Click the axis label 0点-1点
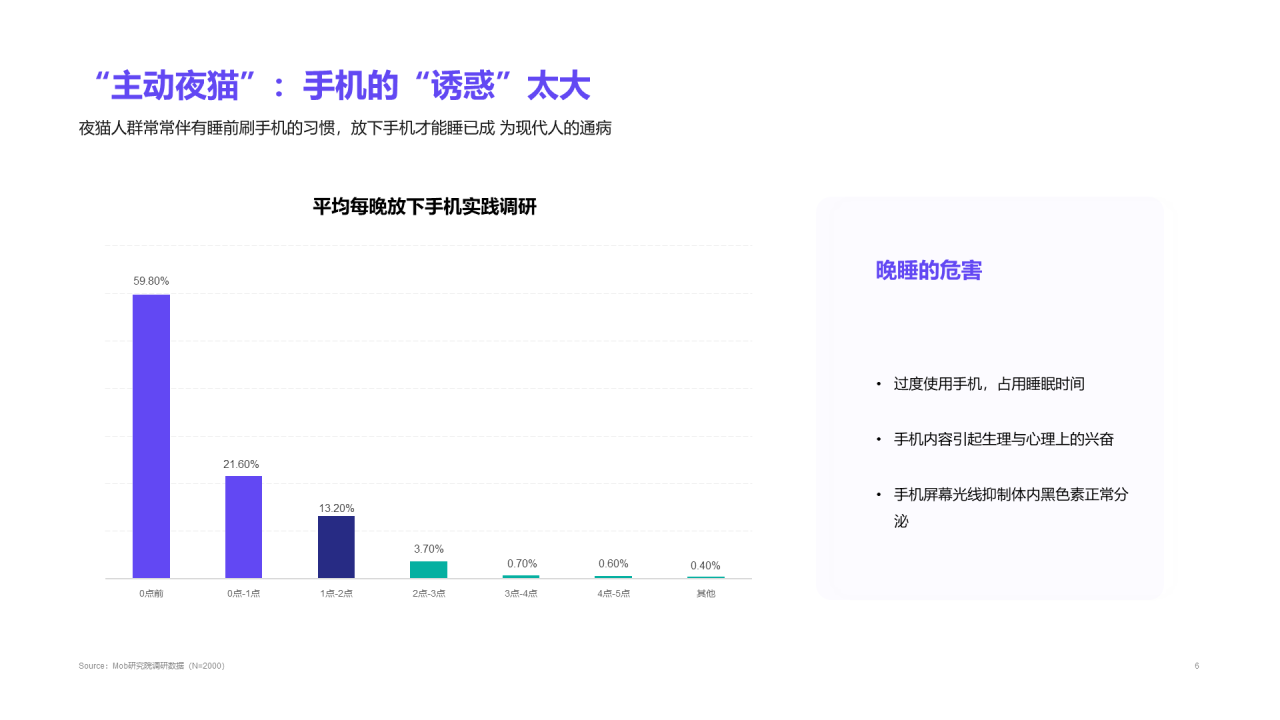Image resolution: width=1280 pixels, height=720 pixels. pos(243,594)
